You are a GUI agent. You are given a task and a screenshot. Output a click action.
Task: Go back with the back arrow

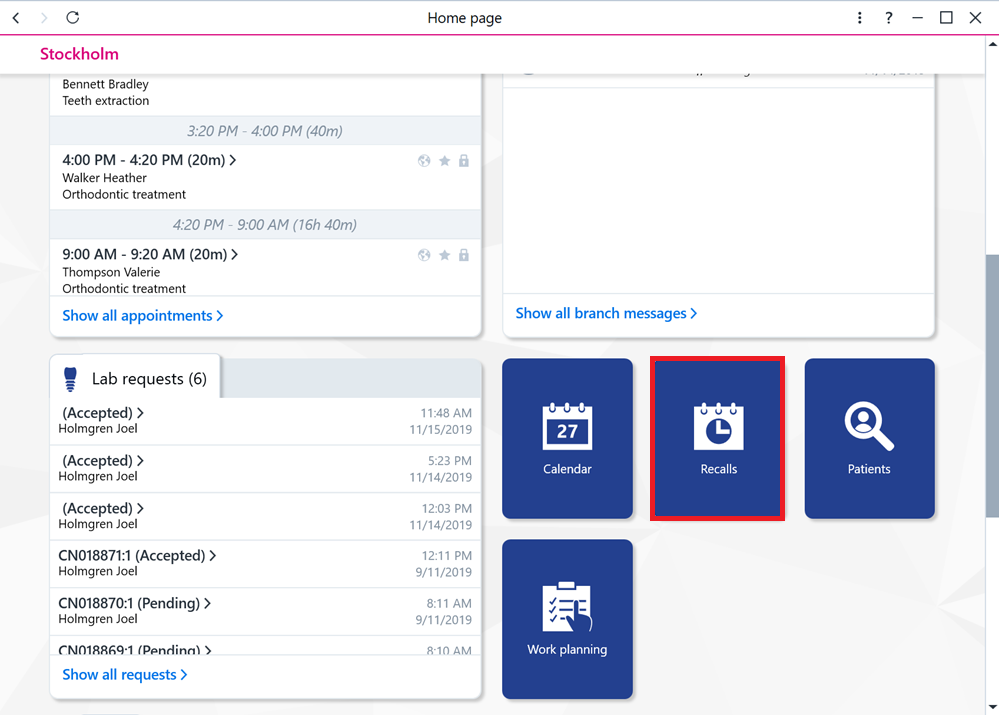pyautogui.click(x=17, y=18)
